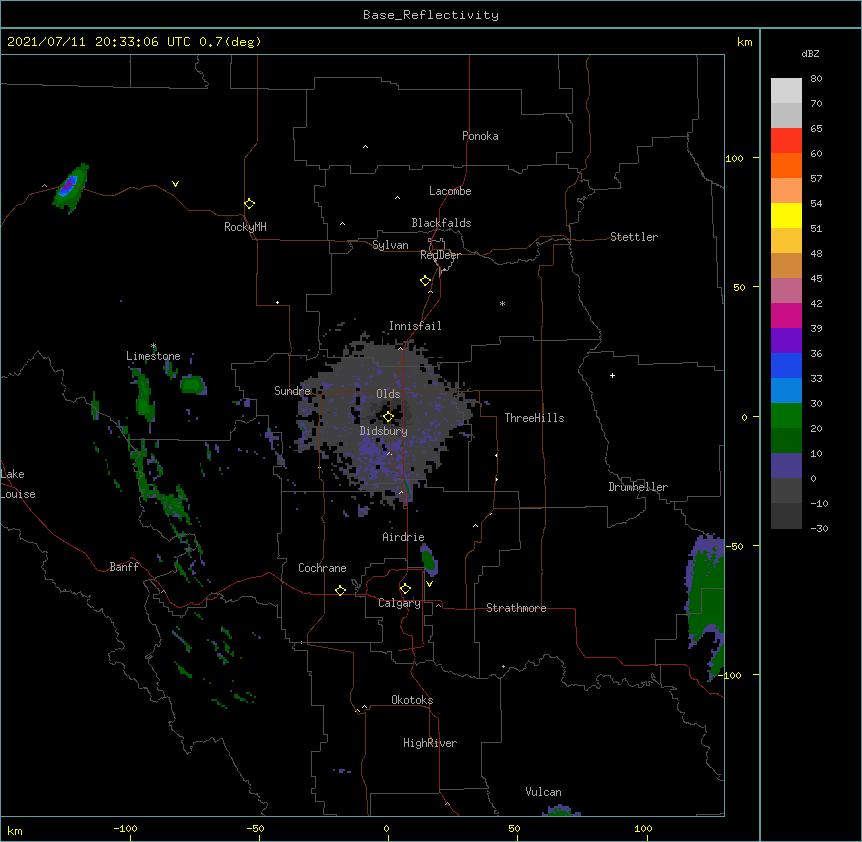Click the Limestone label

(153, 356)
